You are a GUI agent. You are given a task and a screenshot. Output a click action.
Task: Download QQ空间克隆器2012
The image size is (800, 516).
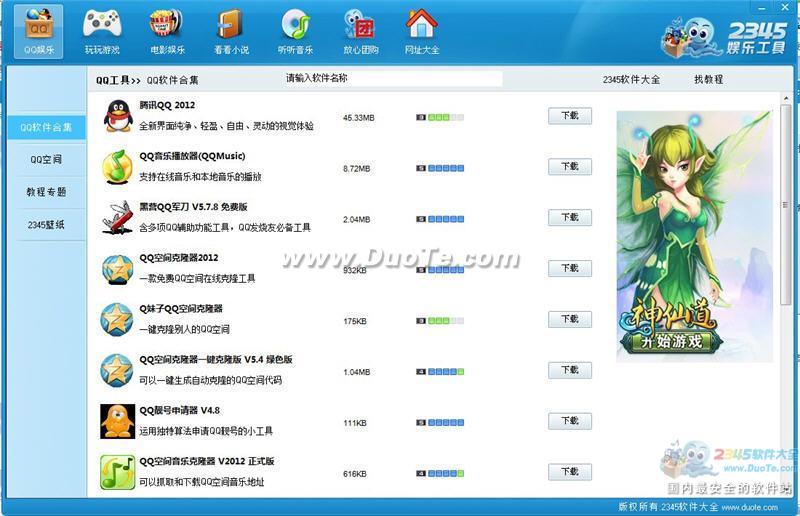click(570, 268)
